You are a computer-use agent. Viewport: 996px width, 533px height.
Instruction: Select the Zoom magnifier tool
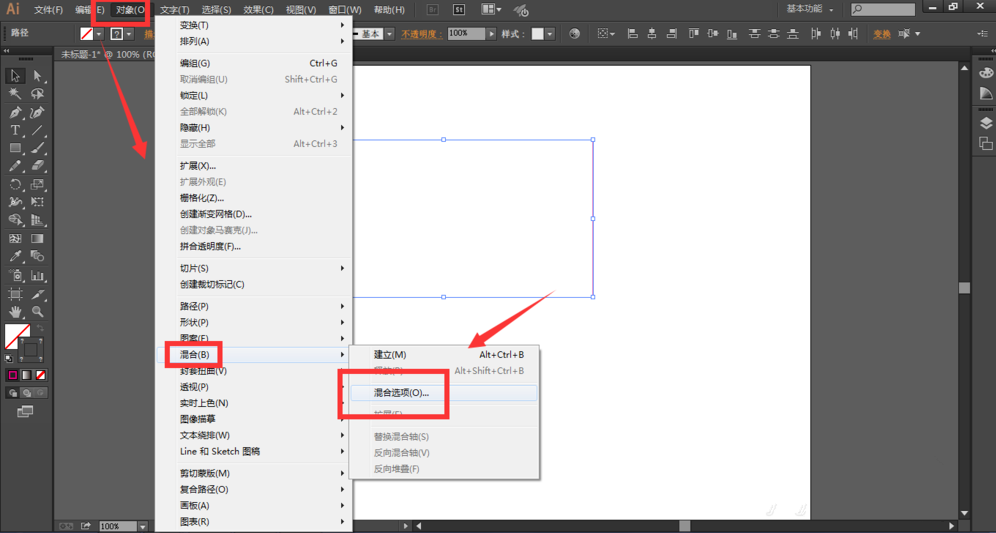[x=38, y=312]
